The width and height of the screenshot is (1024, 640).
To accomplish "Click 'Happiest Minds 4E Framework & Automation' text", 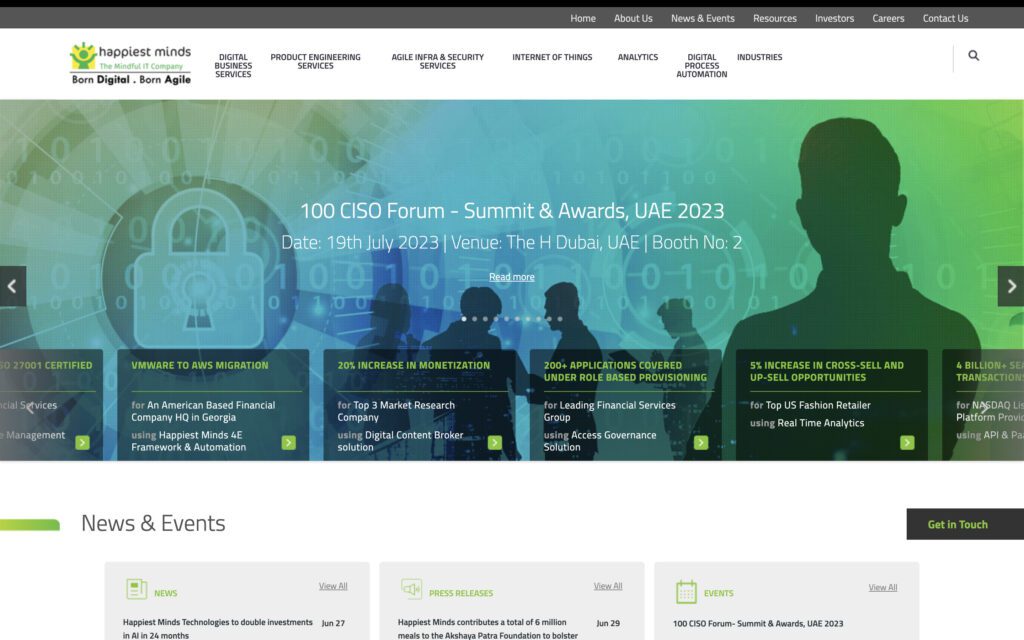I will click(189, 441).
